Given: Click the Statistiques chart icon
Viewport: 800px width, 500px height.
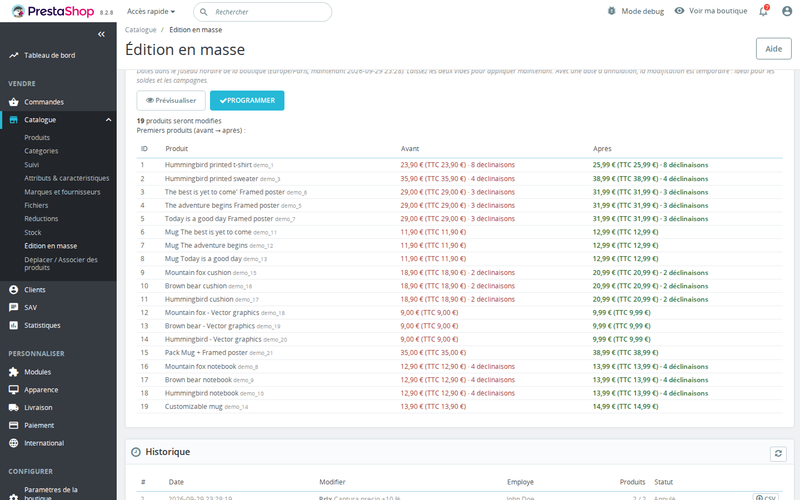Looking at the screenshot, I should 14,326.
